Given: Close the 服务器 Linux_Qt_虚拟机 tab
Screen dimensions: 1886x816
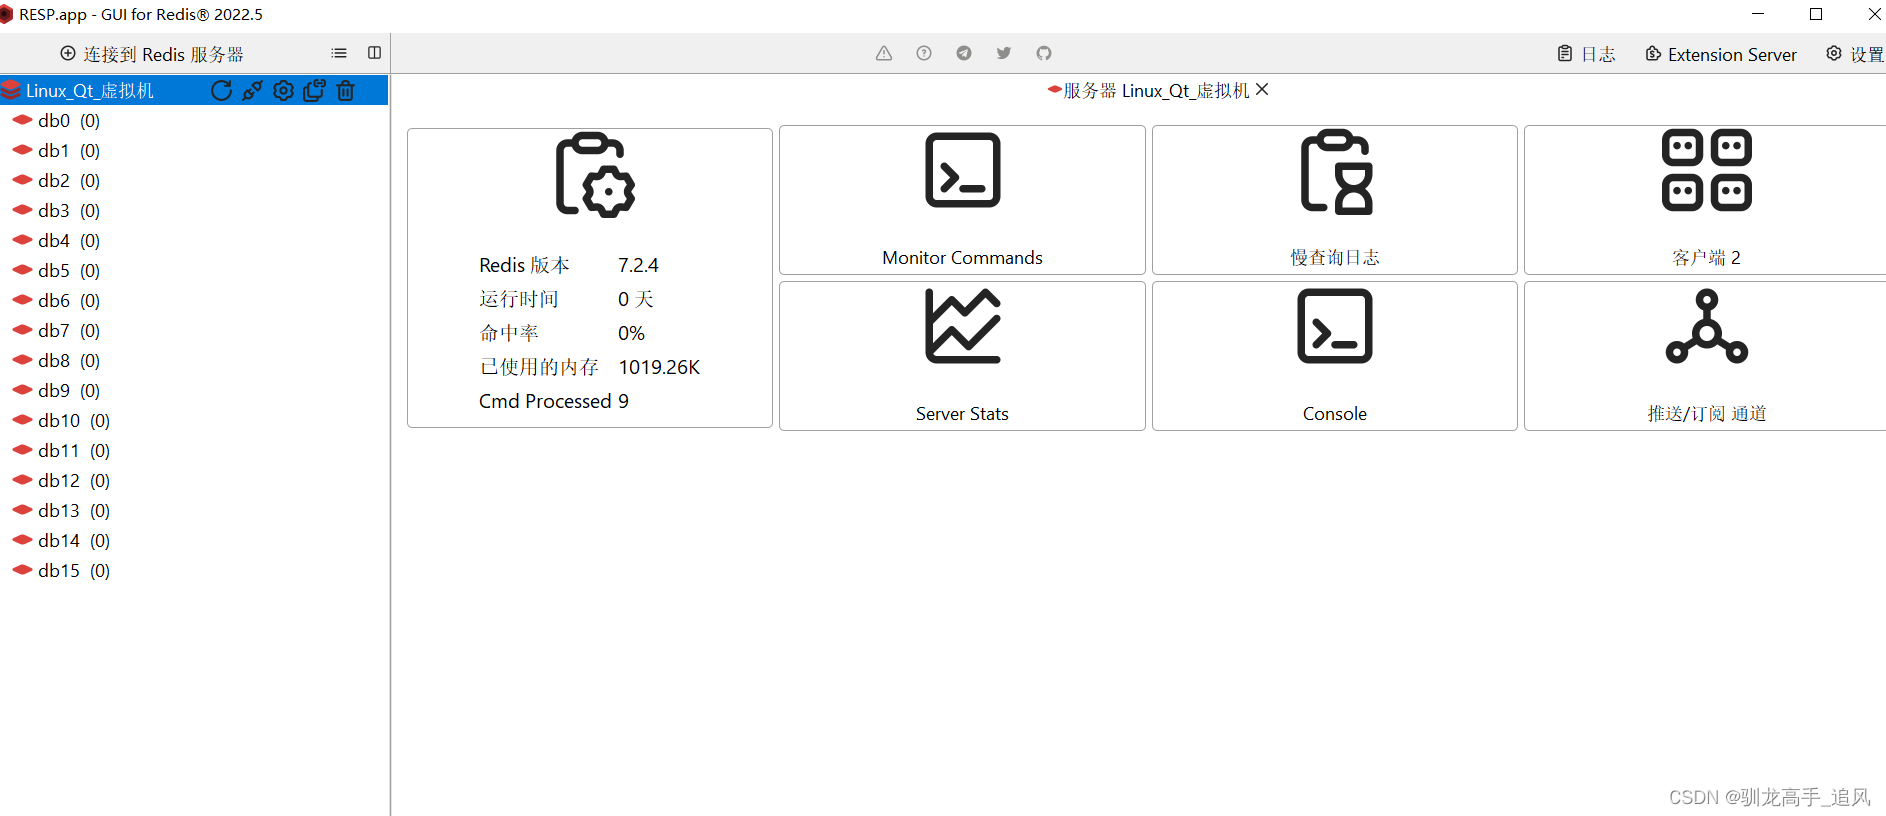Looking at the screenshot, I should coord(1262,90).
